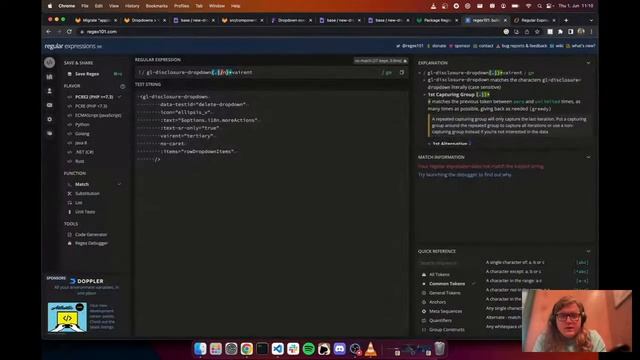Open Slack from the dock
Viewport: 640px width, 360px height.
point(293,349)
